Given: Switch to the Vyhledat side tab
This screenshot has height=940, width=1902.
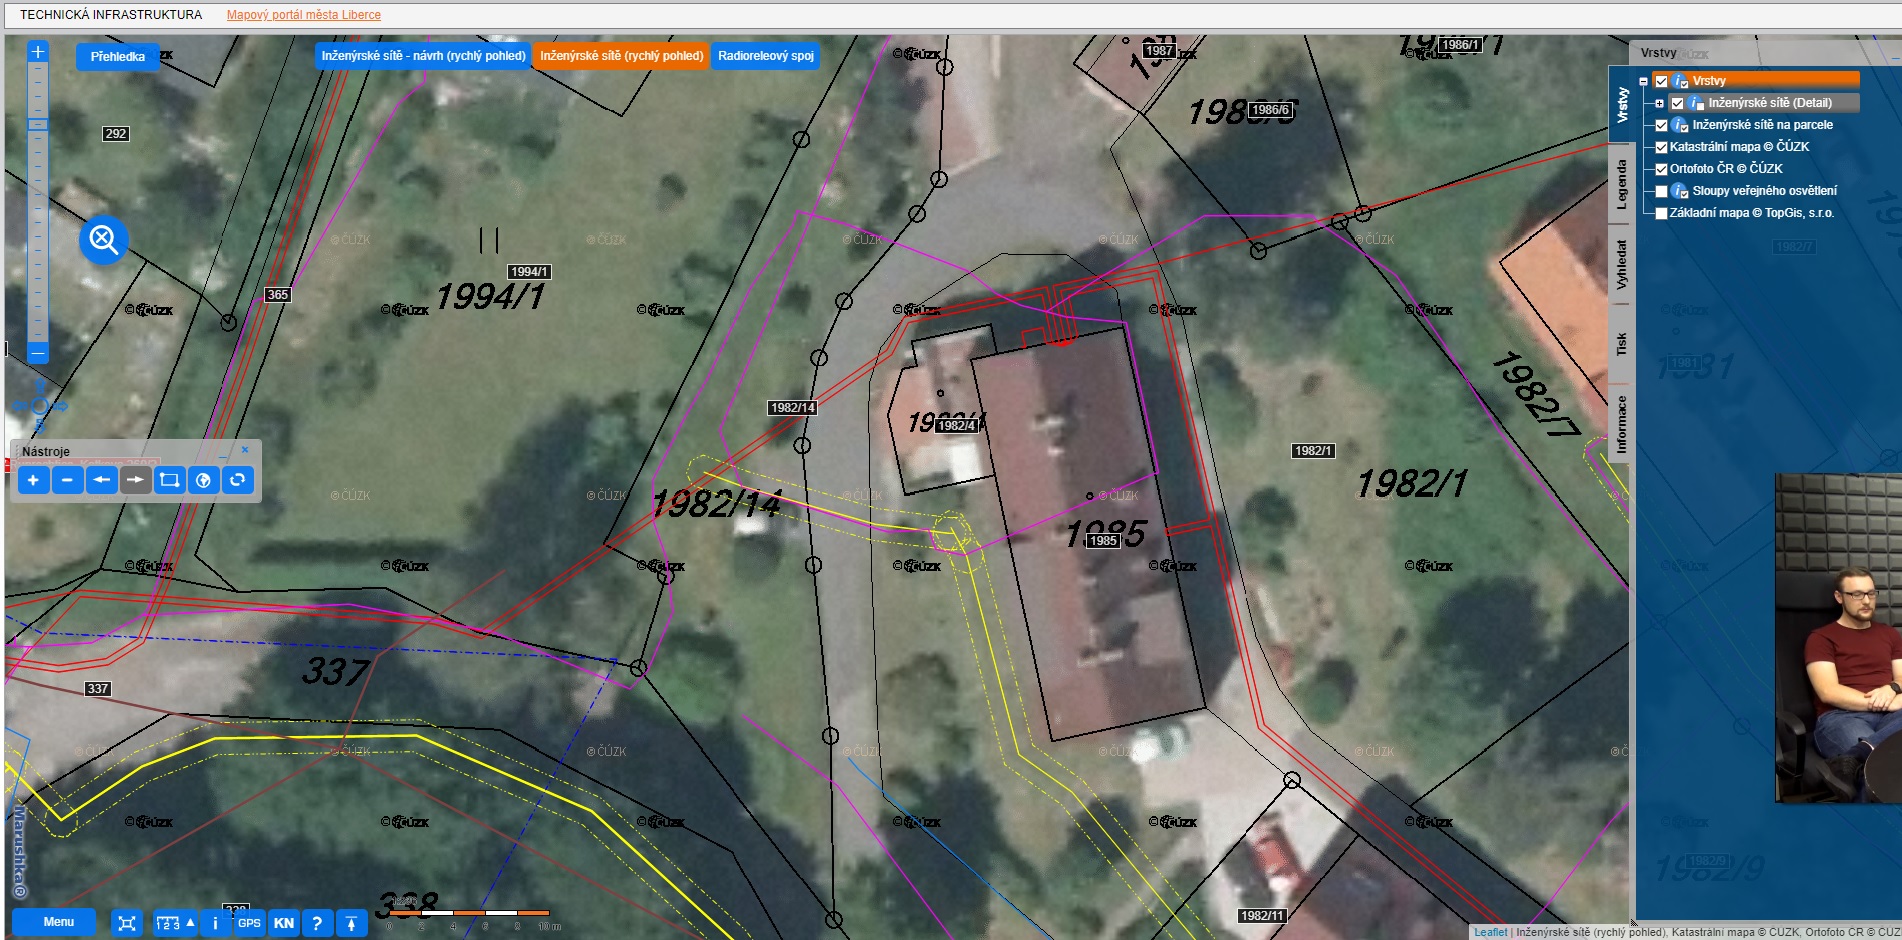Looking at the screenshot, I should 1621,264.
